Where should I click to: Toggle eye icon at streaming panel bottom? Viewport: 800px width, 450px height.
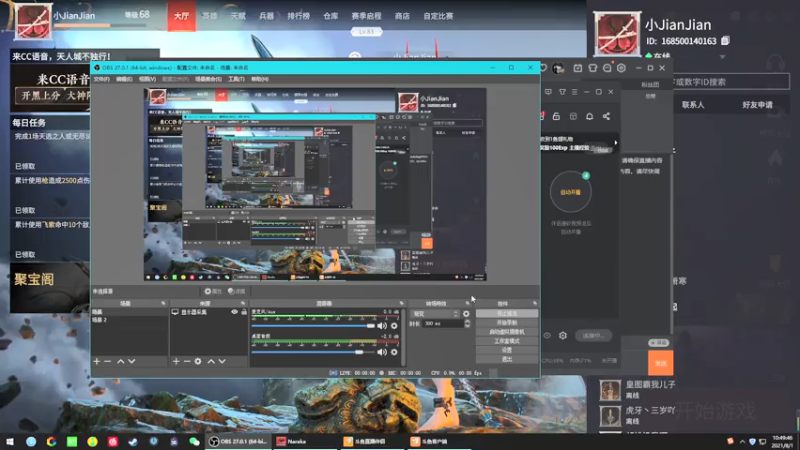pos(547,335)
